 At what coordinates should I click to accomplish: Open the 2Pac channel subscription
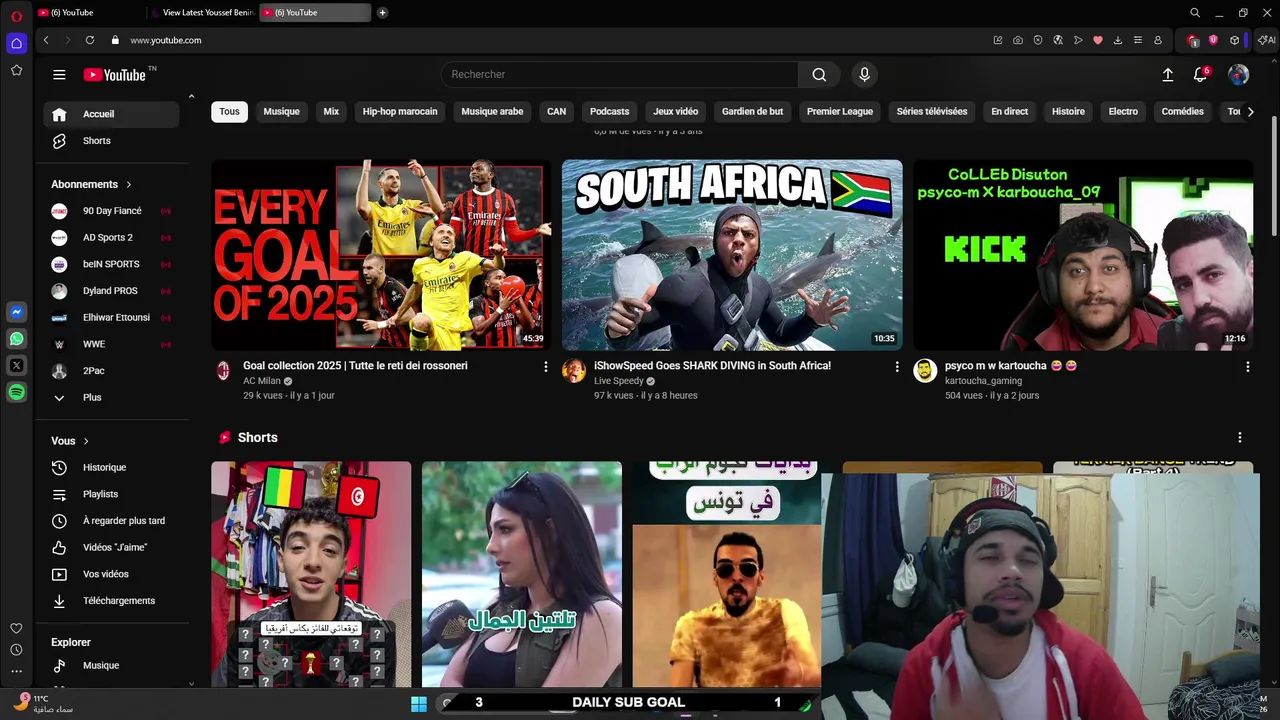pos(111,371)
